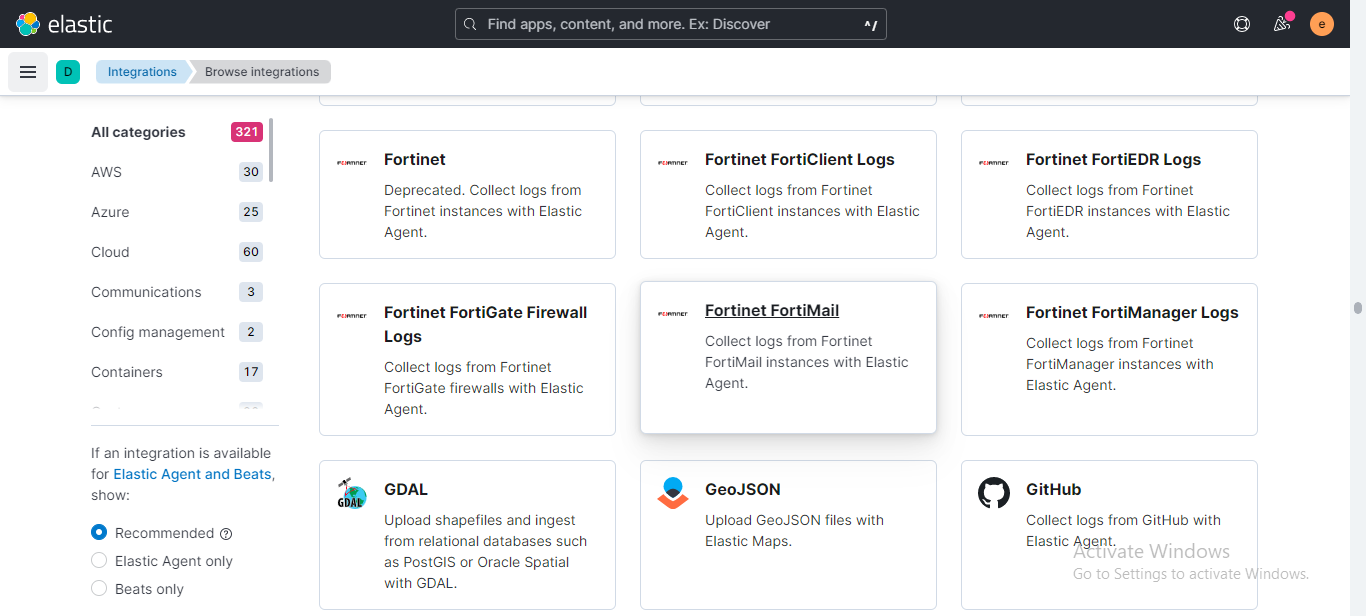Enable the Elastic Agent only filter
Image resolution: width=1366 pixels, height=616 pixels.
[98, 560]
